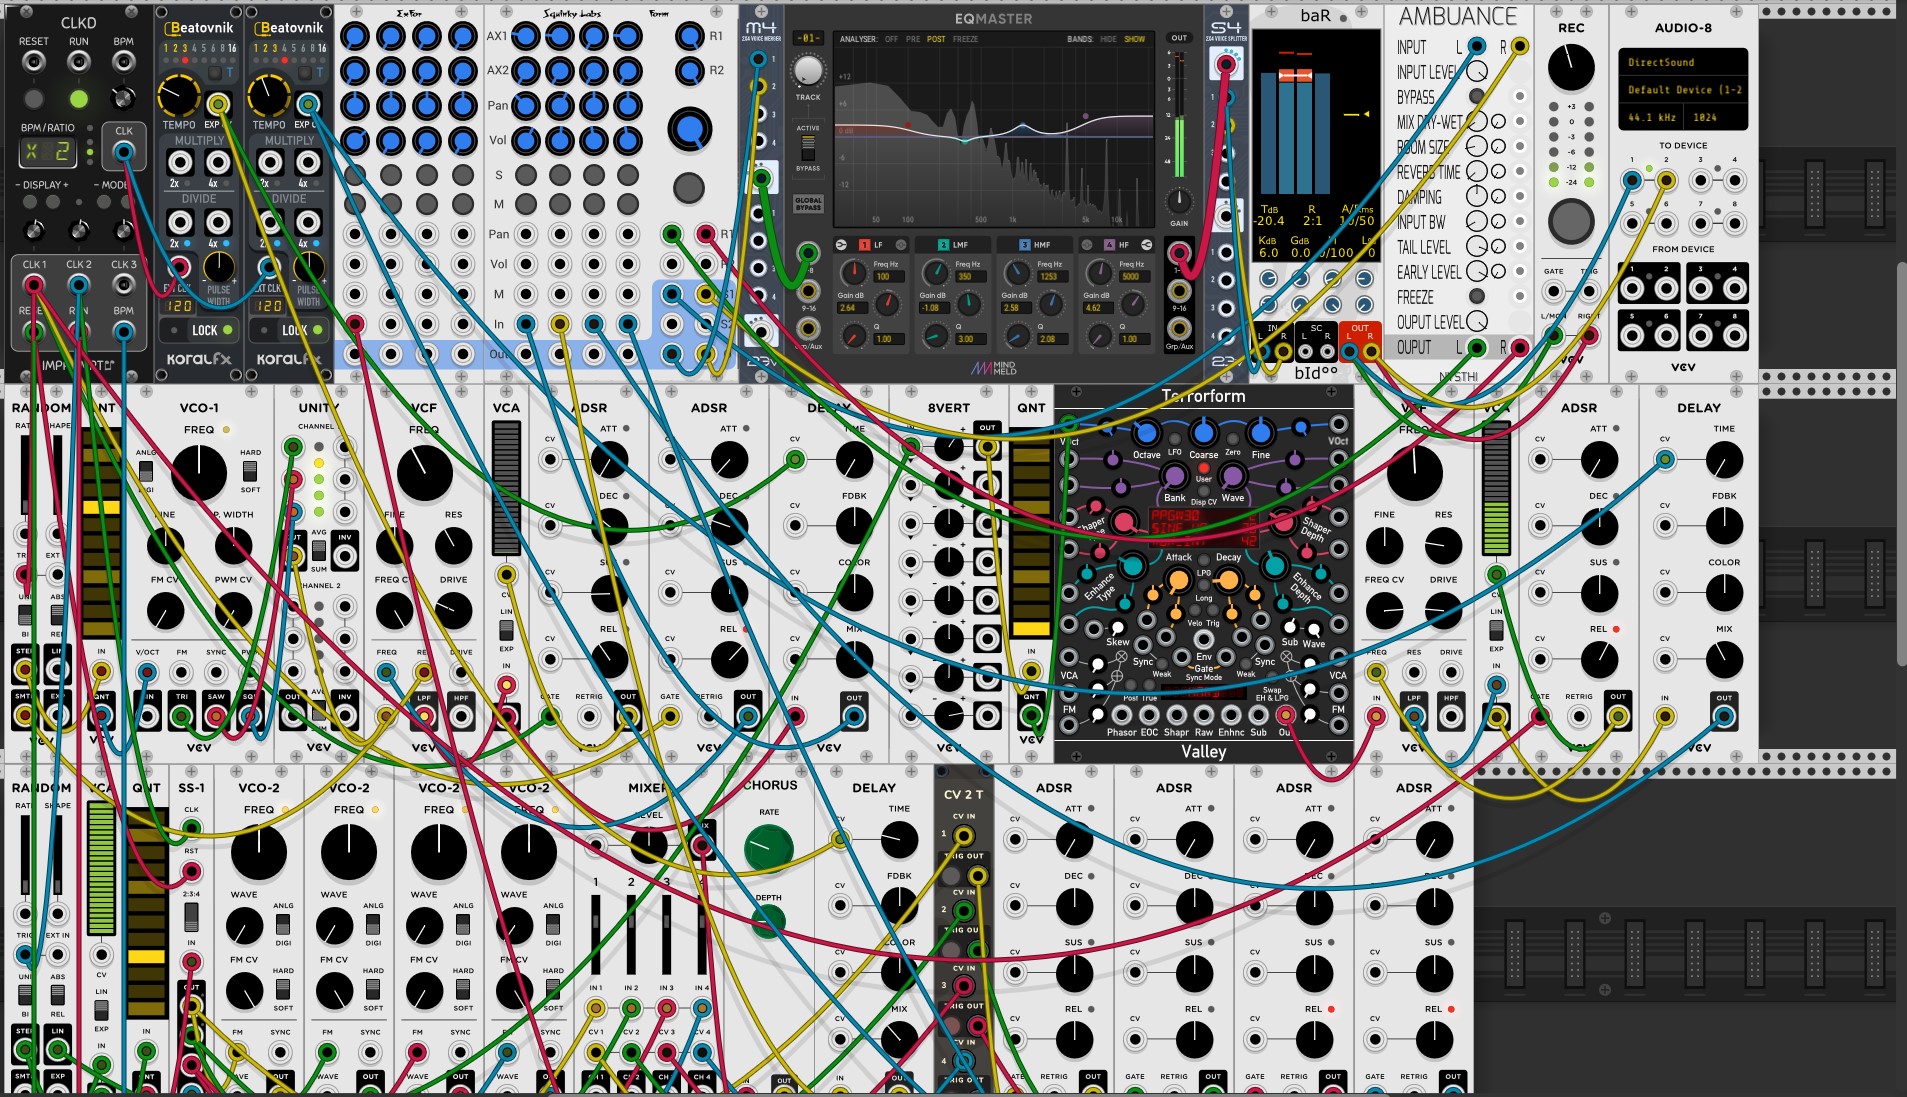Click the CLK input jack on CLKD
This screenshot has height=1097, width=1907.
tap(123, 152)
